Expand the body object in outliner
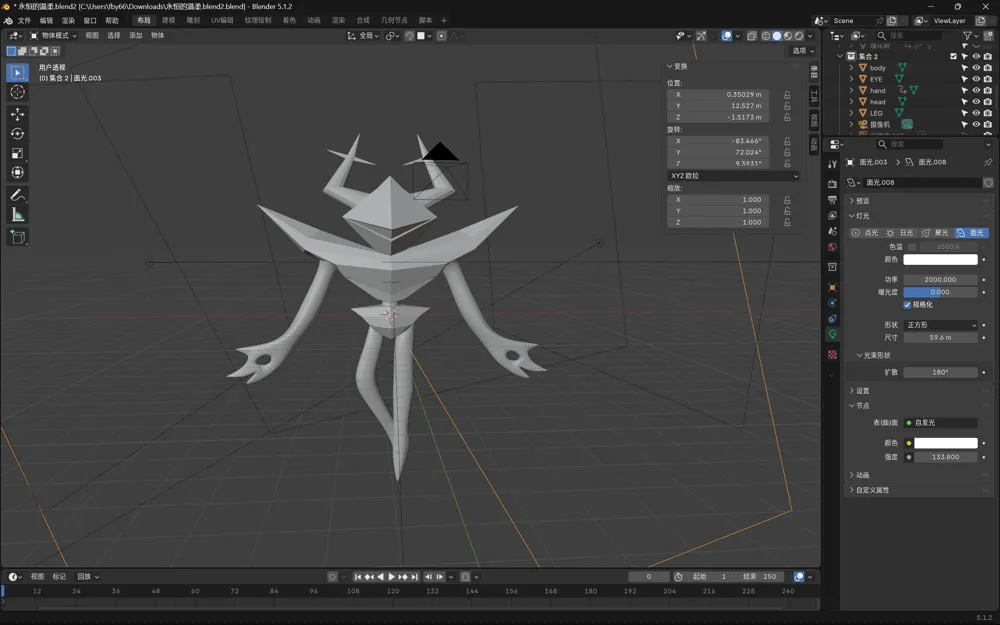Screen dimensions: 1000x625 click(851, 68)
